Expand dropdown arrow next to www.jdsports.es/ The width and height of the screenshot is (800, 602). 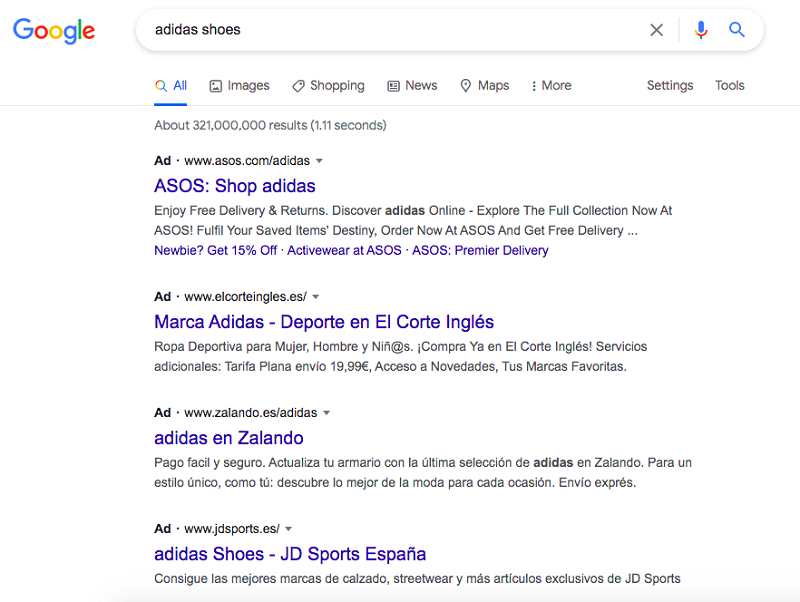[x=289, y=529]
